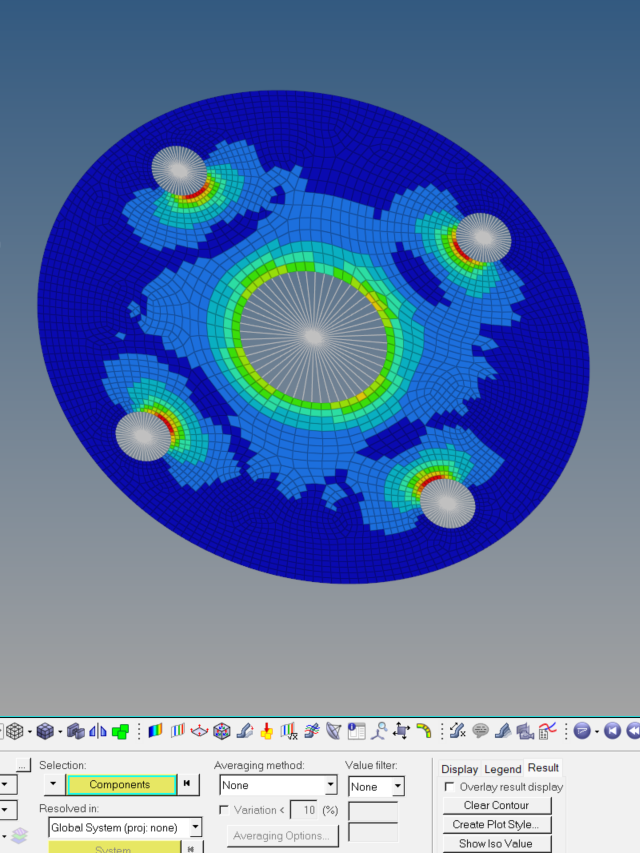
Task: Click the Show Iso Value button
Action: [x=497, y=844]
